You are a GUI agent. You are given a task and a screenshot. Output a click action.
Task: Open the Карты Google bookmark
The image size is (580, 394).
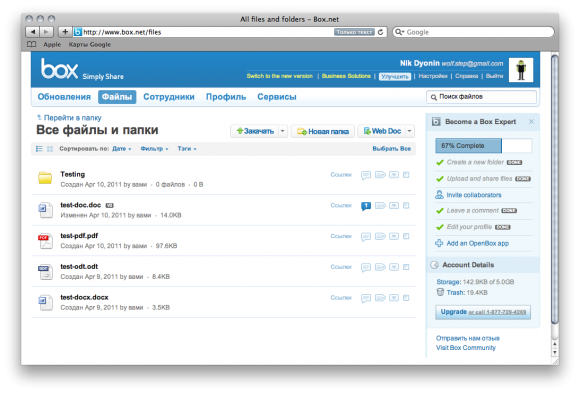tap(90, 44)
